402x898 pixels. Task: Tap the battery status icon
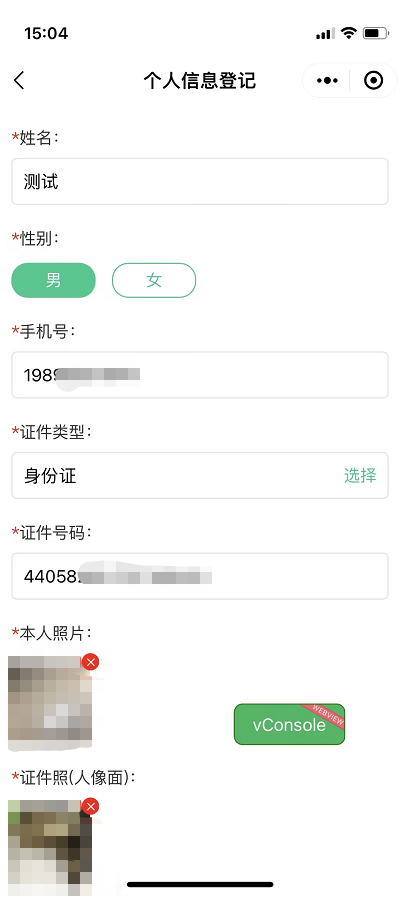[376, 33]
